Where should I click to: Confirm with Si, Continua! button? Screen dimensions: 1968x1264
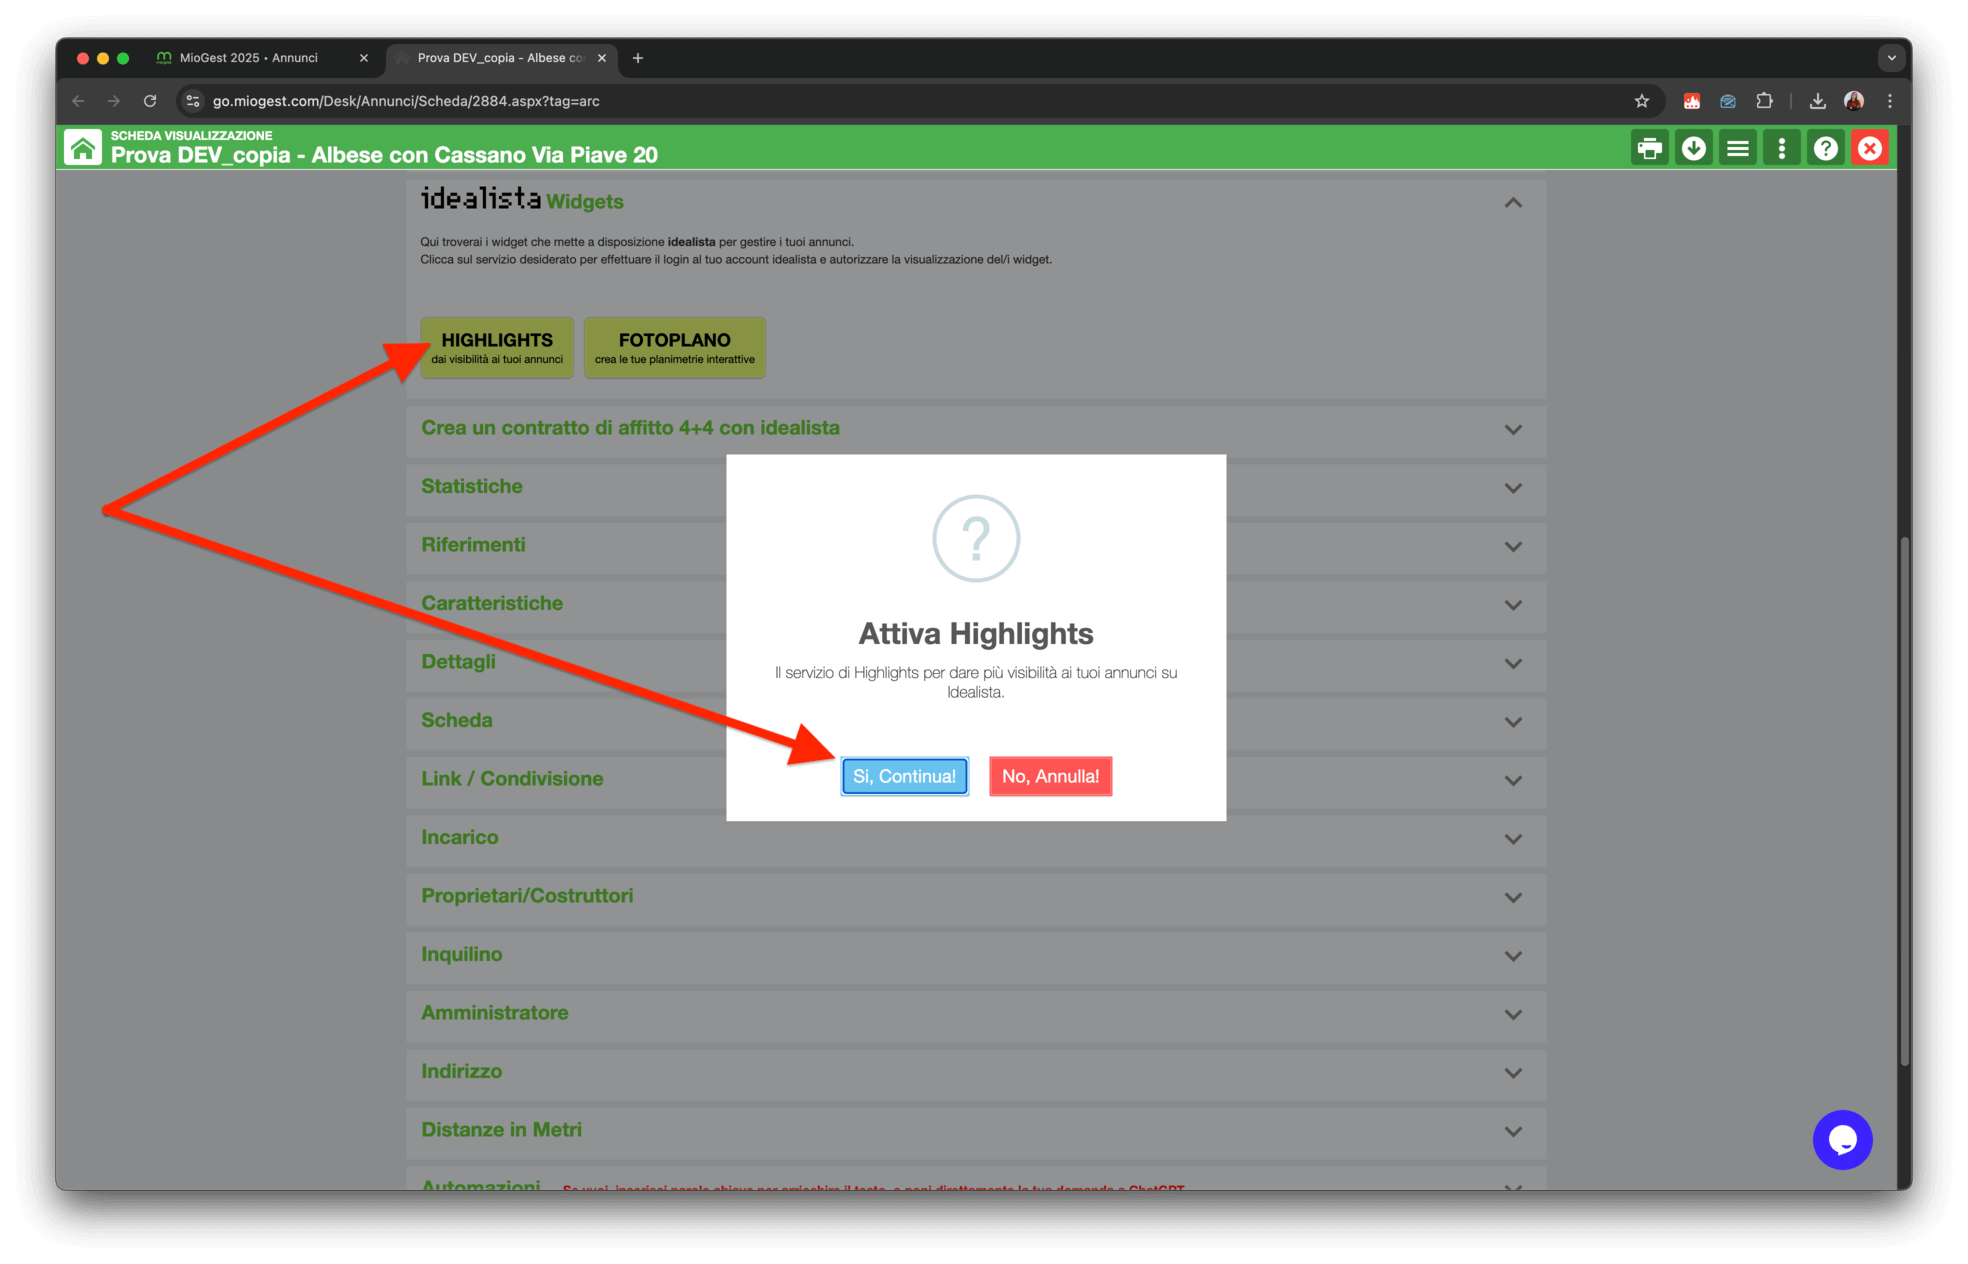click(x=904, y=776)
